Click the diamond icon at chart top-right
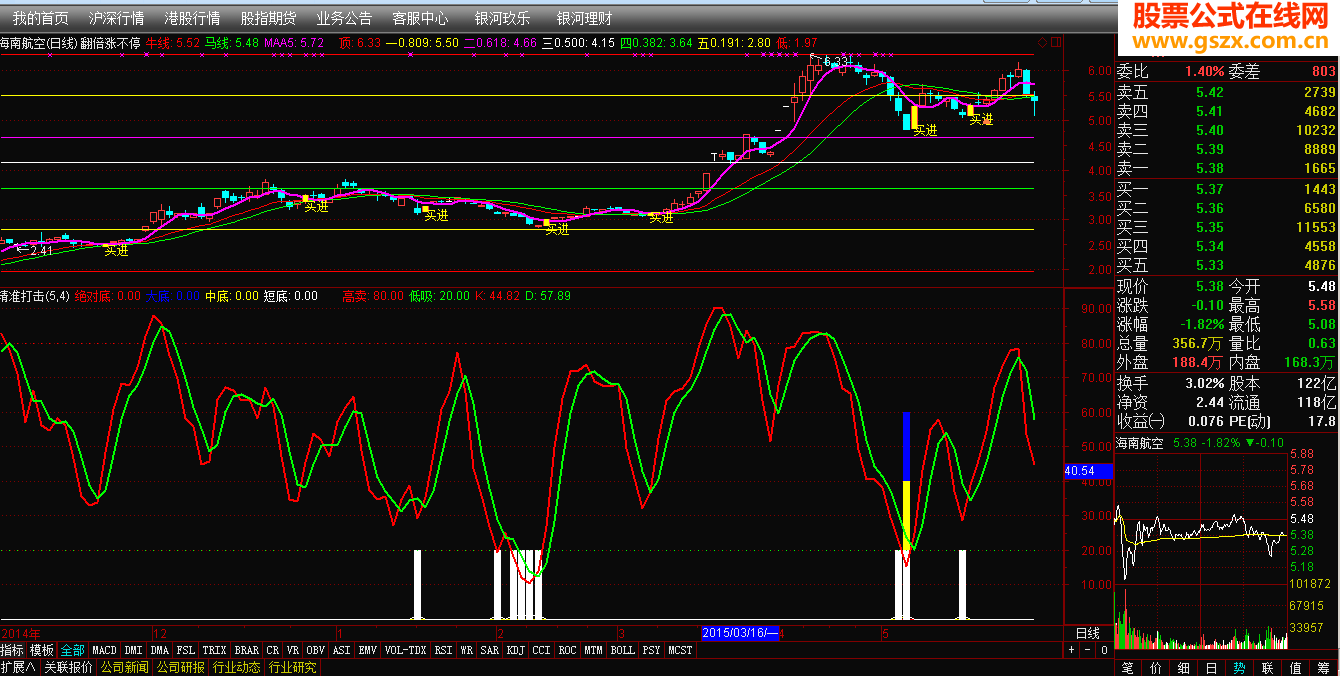Screen dimensions: 1340x676 tap(1043, 43)
